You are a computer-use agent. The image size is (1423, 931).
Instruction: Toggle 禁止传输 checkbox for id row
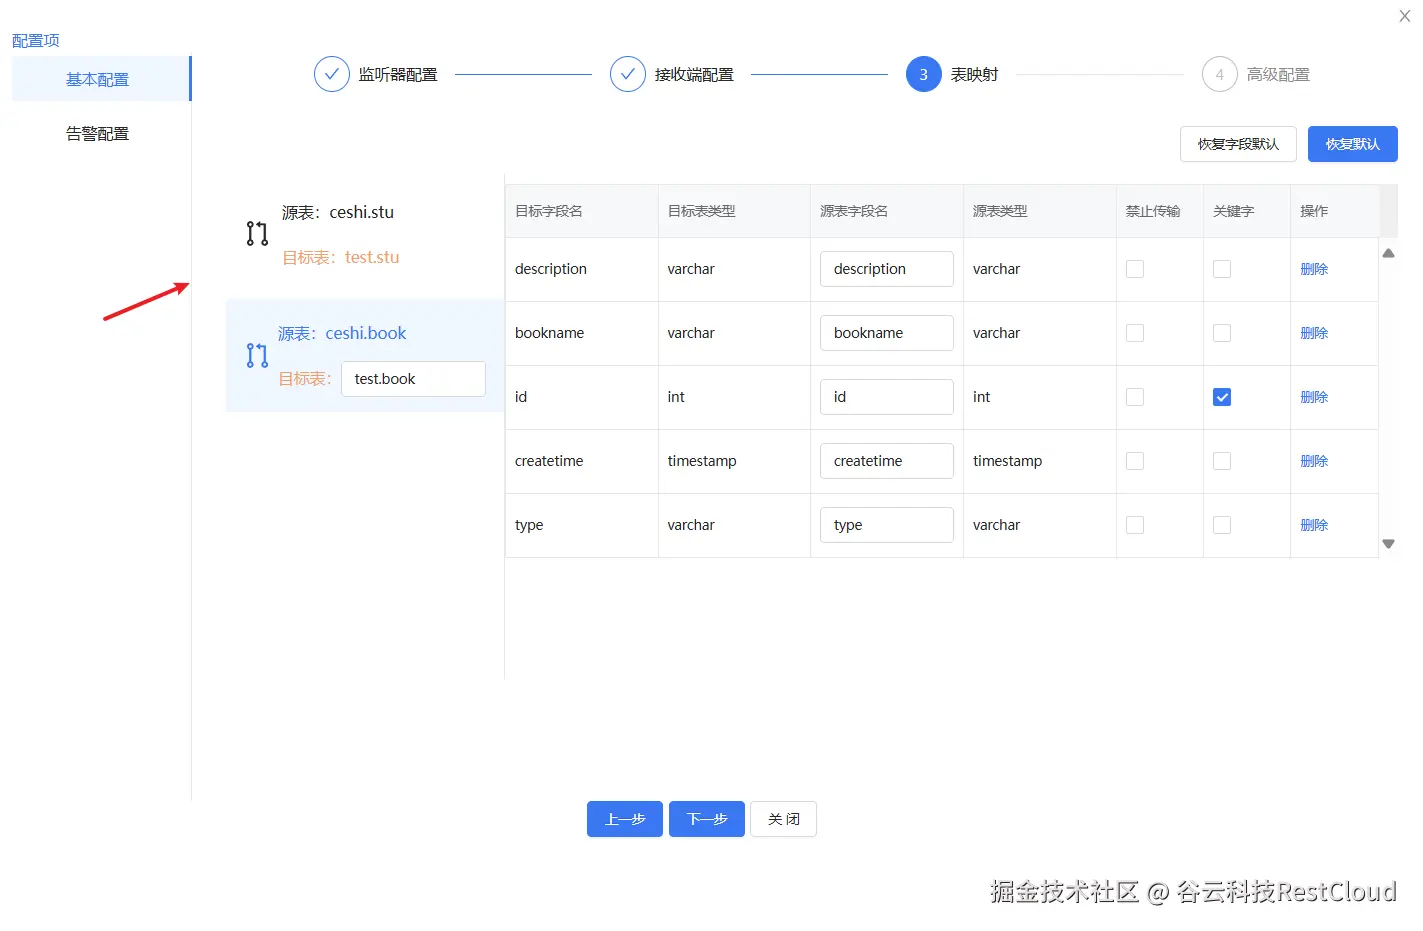pyautogui.click(x=1135, y=397)
